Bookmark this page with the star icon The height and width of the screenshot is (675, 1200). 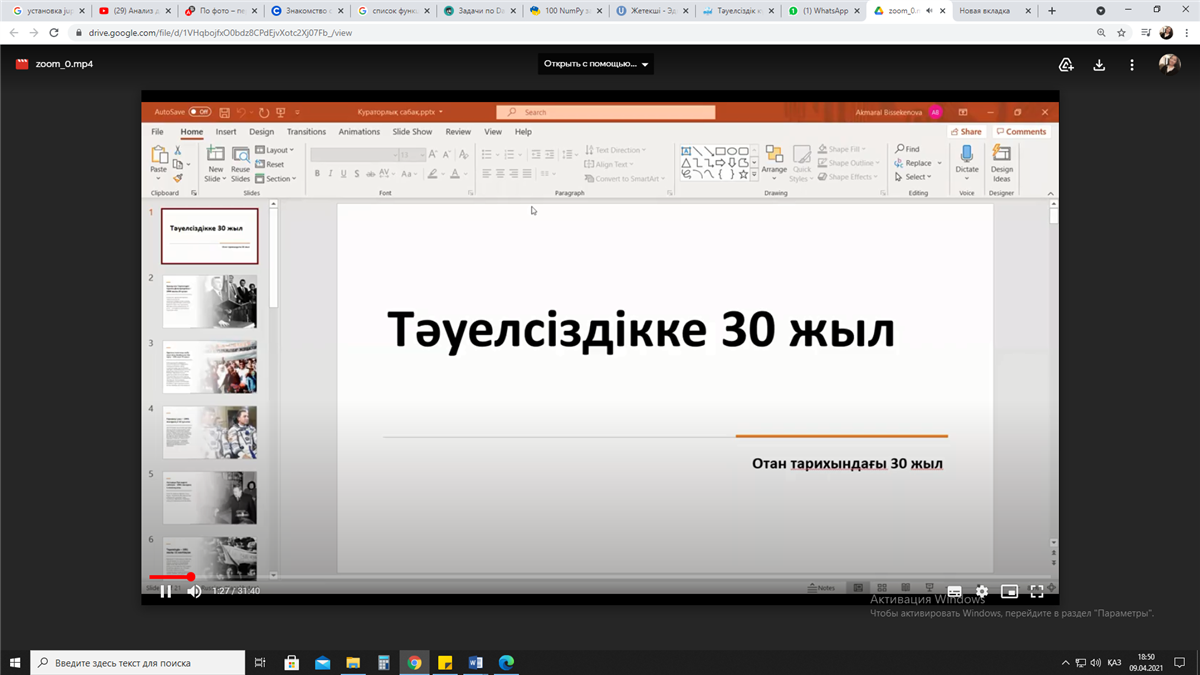[x=1121, y=33]
